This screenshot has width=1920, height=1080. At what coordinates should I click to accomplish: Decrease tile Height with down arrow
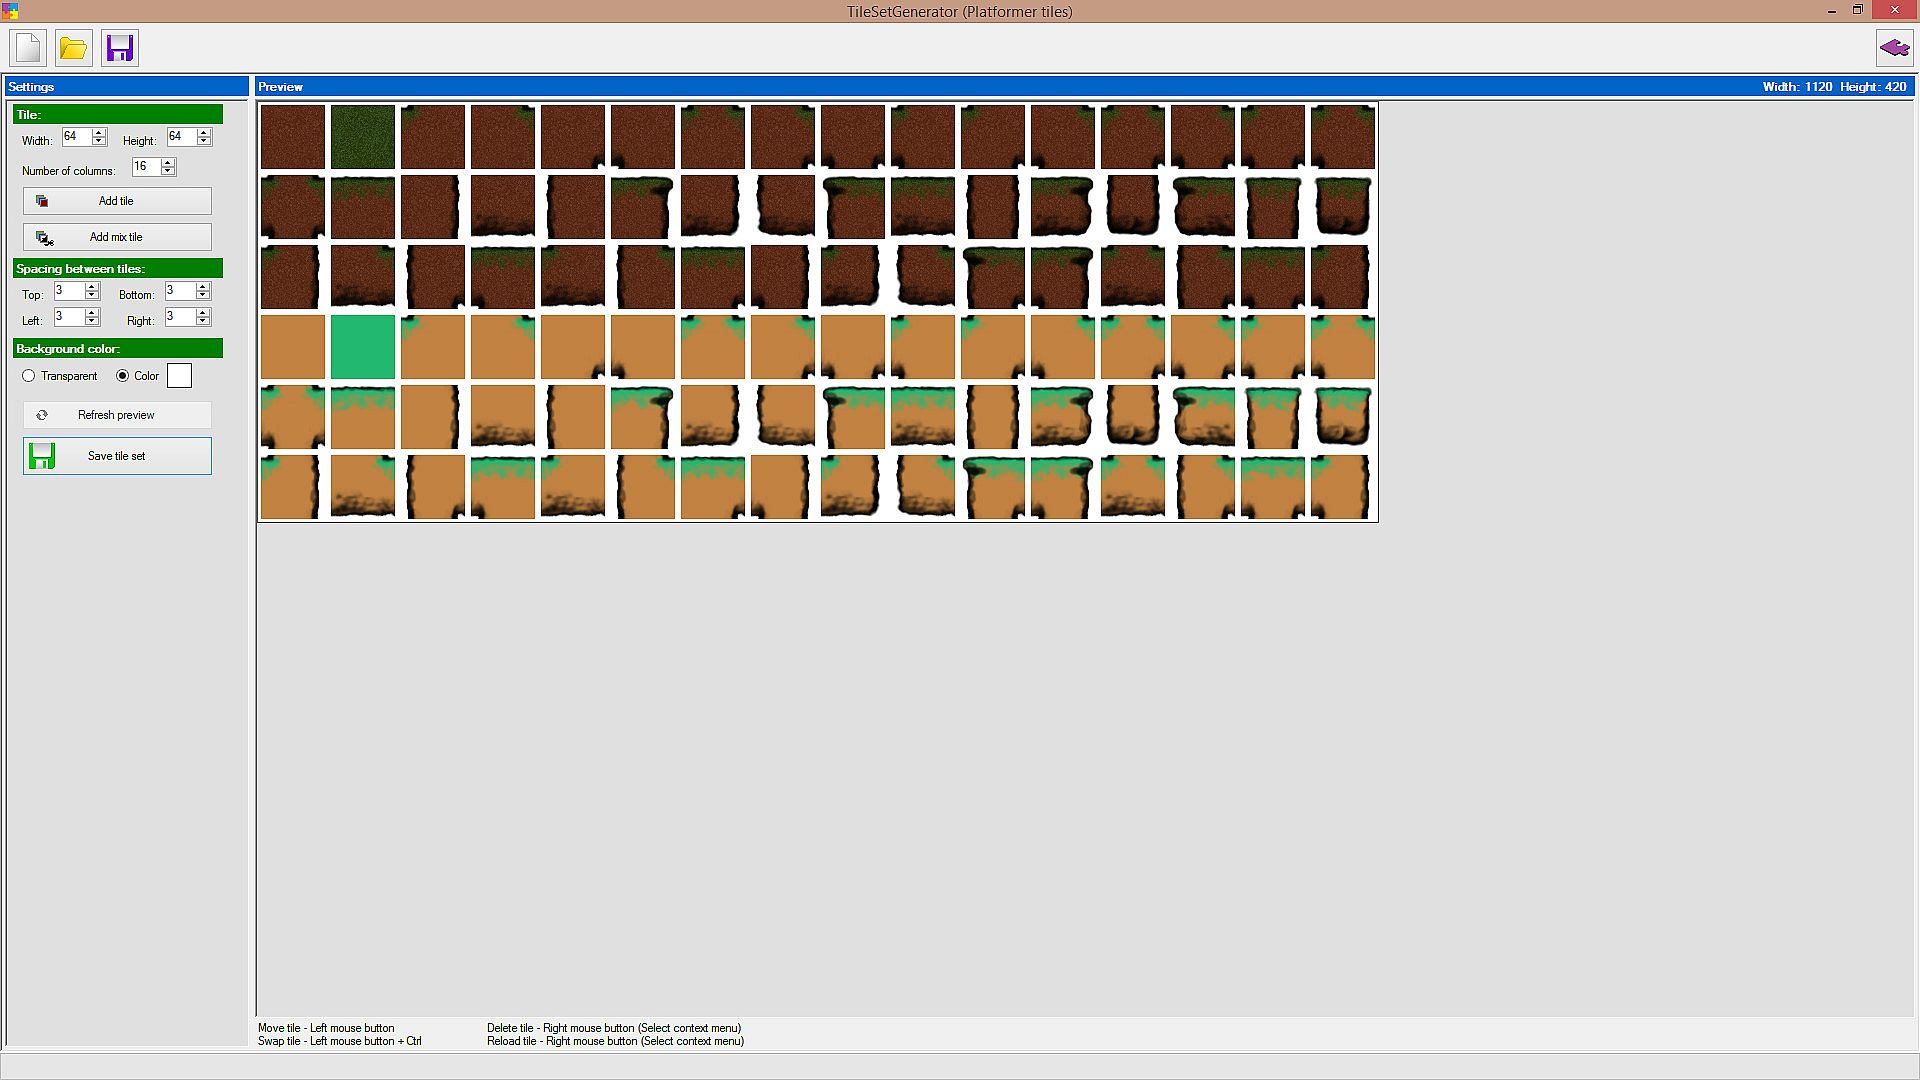pyautogui.click(x=204, y=142)
